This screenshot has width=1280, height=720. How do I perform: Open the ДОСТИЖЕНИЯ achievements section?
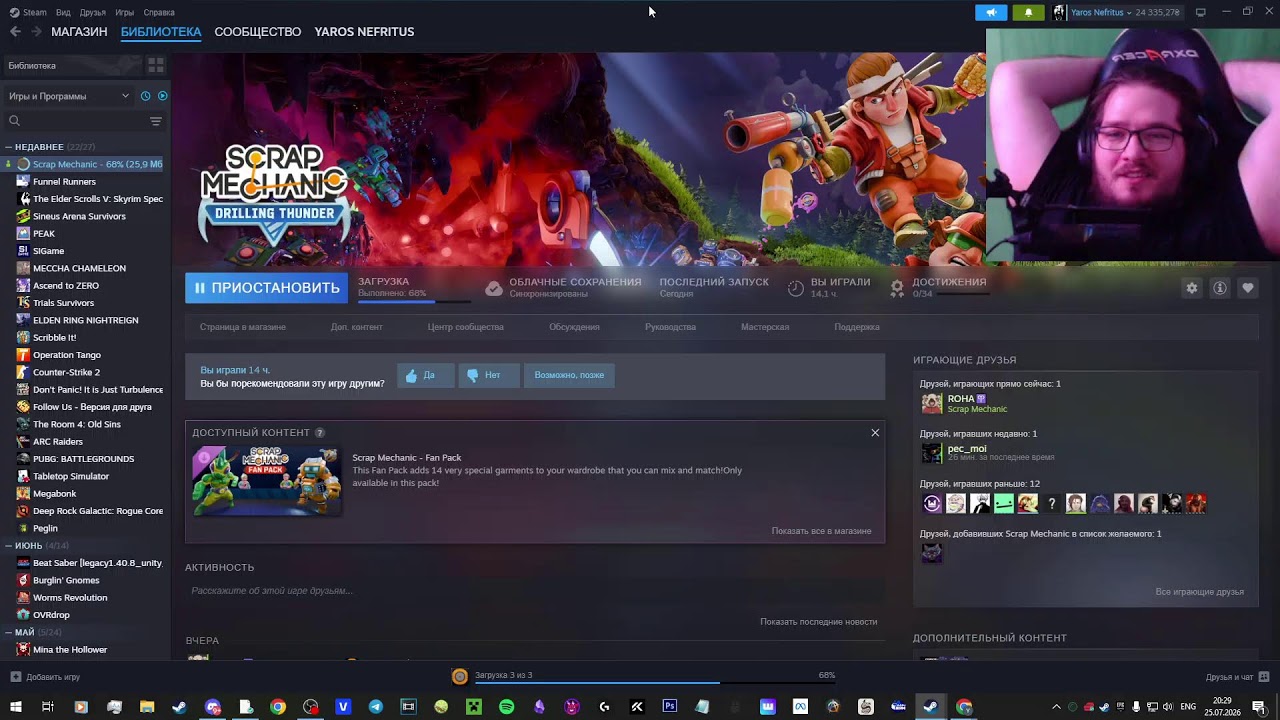(938, 287)
